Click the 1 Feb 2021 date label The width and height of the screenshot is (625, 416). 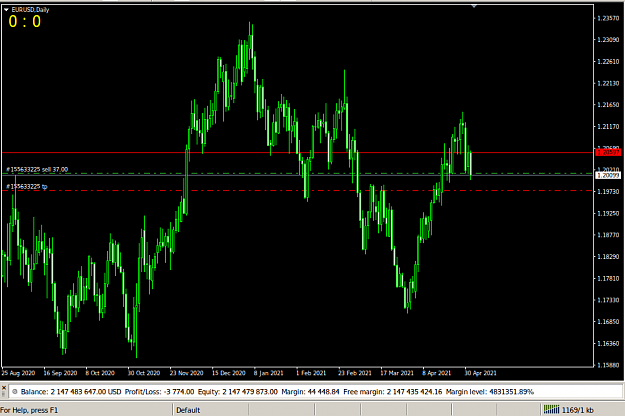pos(311,373)
